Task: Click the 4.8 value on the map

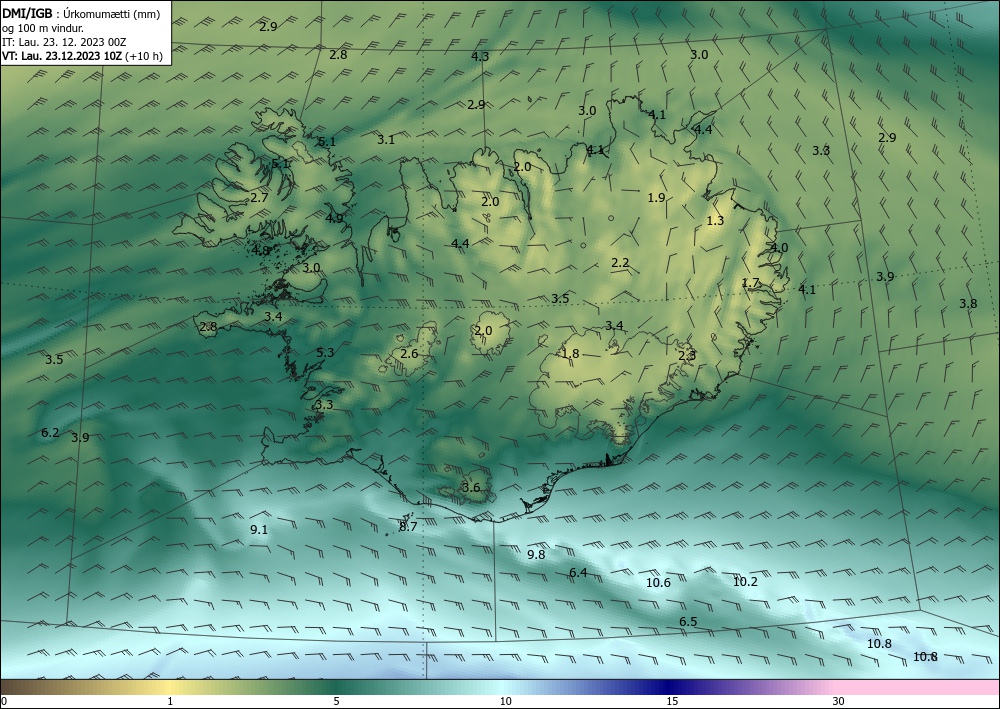Action: [x=260, y=251]
